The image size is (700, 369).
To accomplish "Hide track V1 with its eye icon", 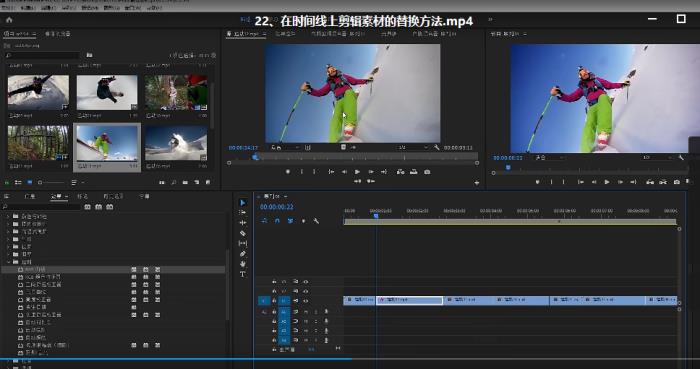I will click(306, 301).
